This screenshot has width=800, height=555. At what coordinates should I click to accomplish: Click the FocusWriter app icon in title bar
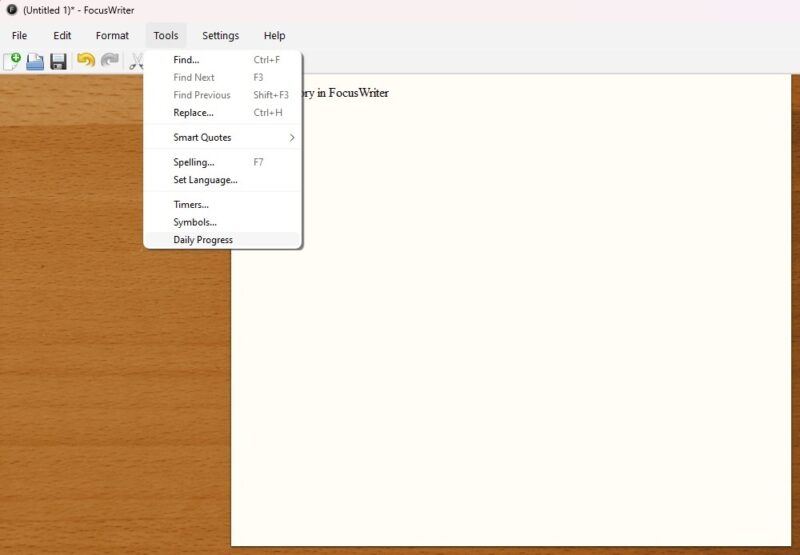point(11,10)
